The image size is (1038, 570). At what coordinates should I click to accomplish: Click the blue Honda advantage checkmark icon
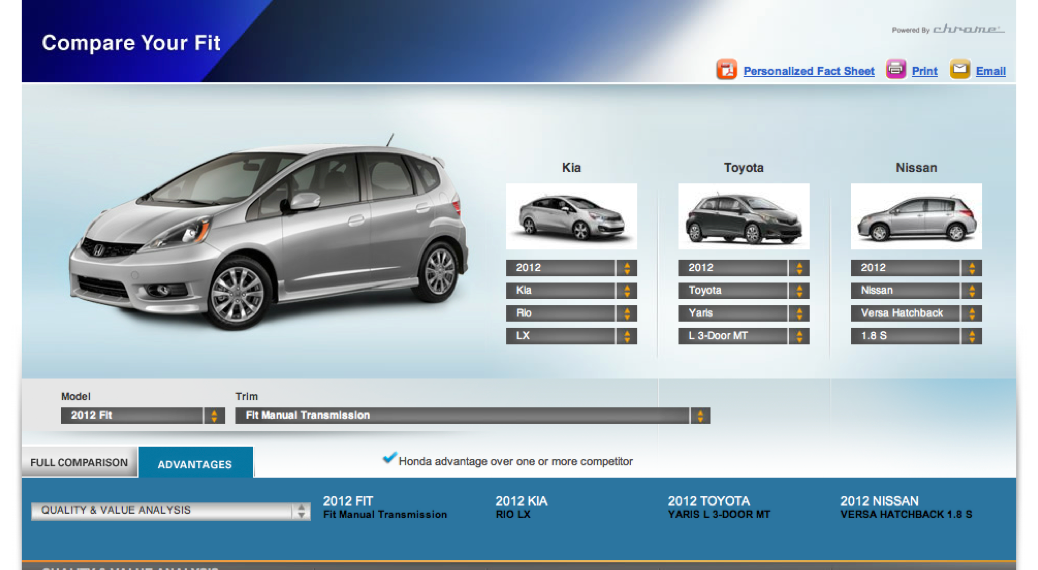point(389,459)
